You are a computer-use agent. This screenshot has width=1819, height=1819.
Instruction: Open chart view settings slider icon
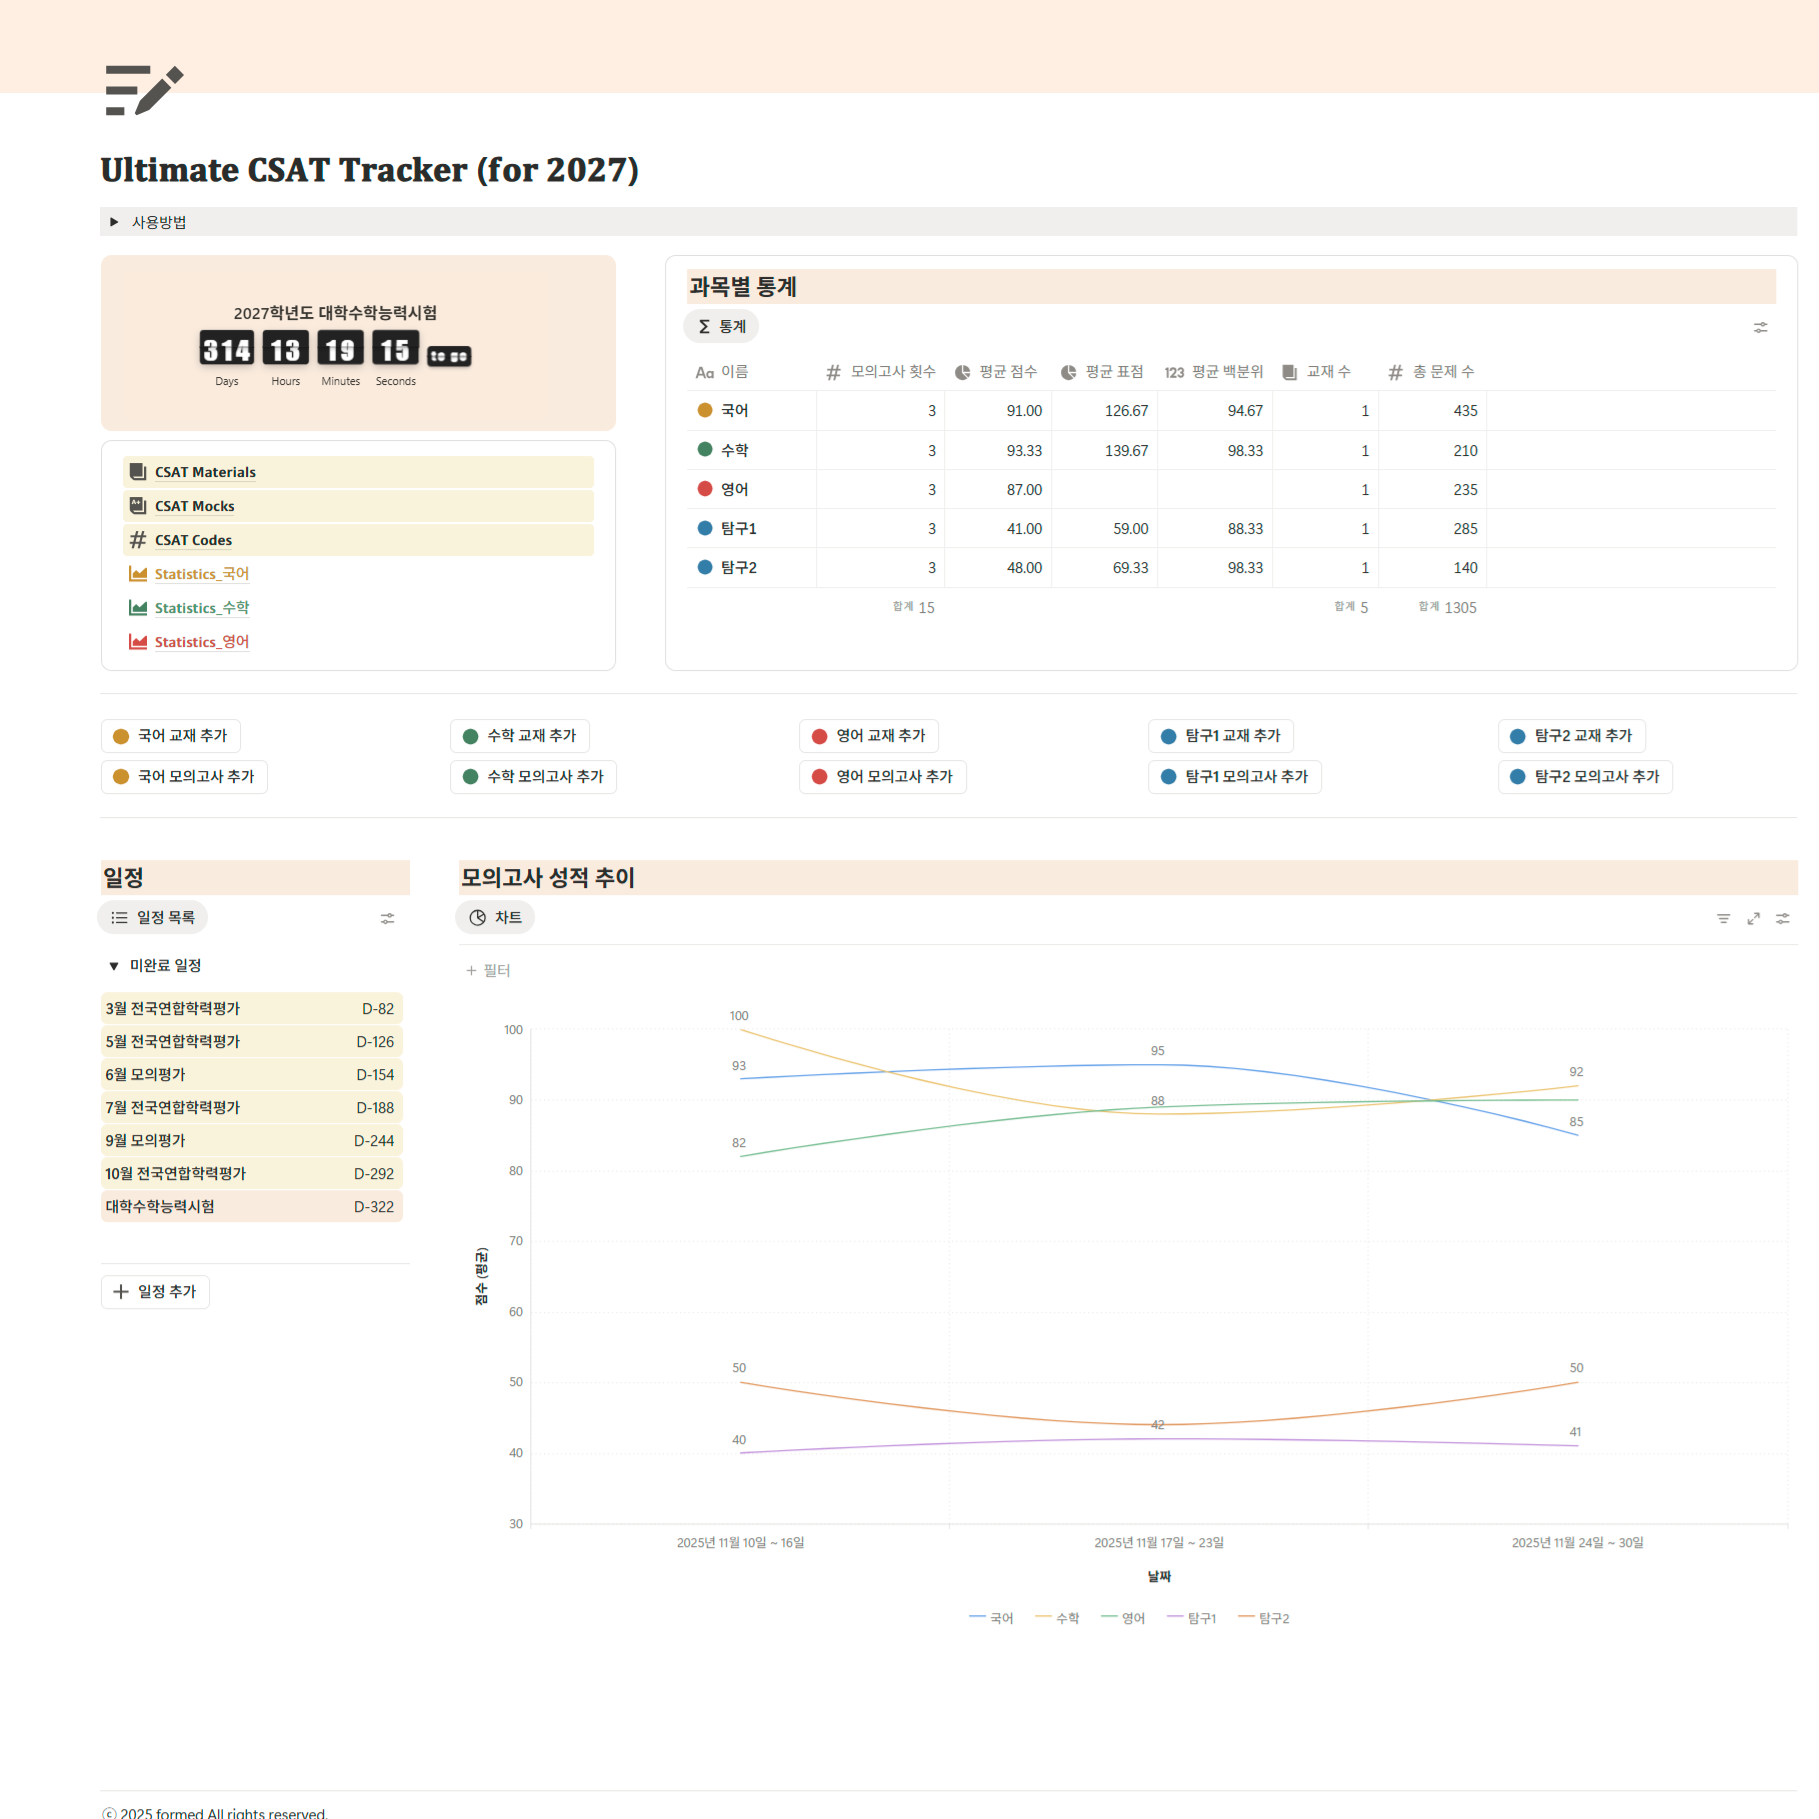click(1783, 918)
